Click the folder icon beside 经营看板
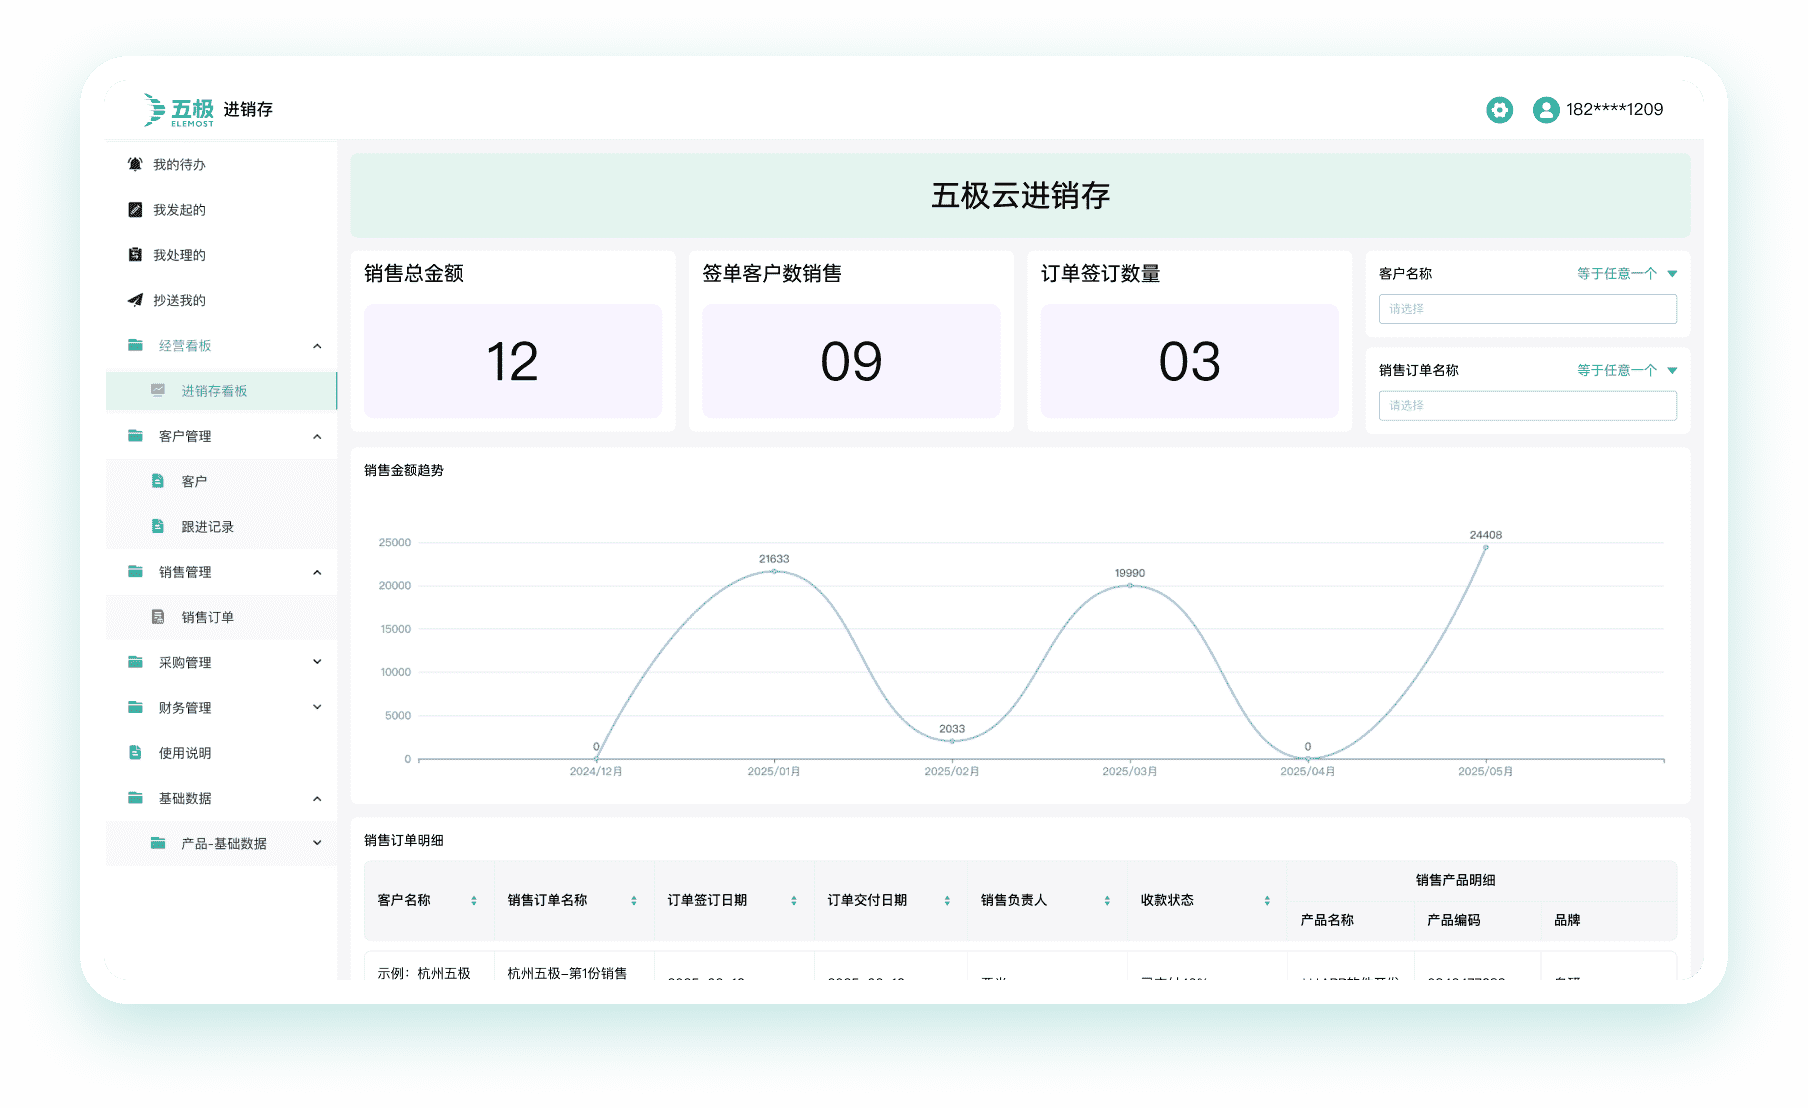Screen dimensions: 1808x1108 click(x=135, y=345)
